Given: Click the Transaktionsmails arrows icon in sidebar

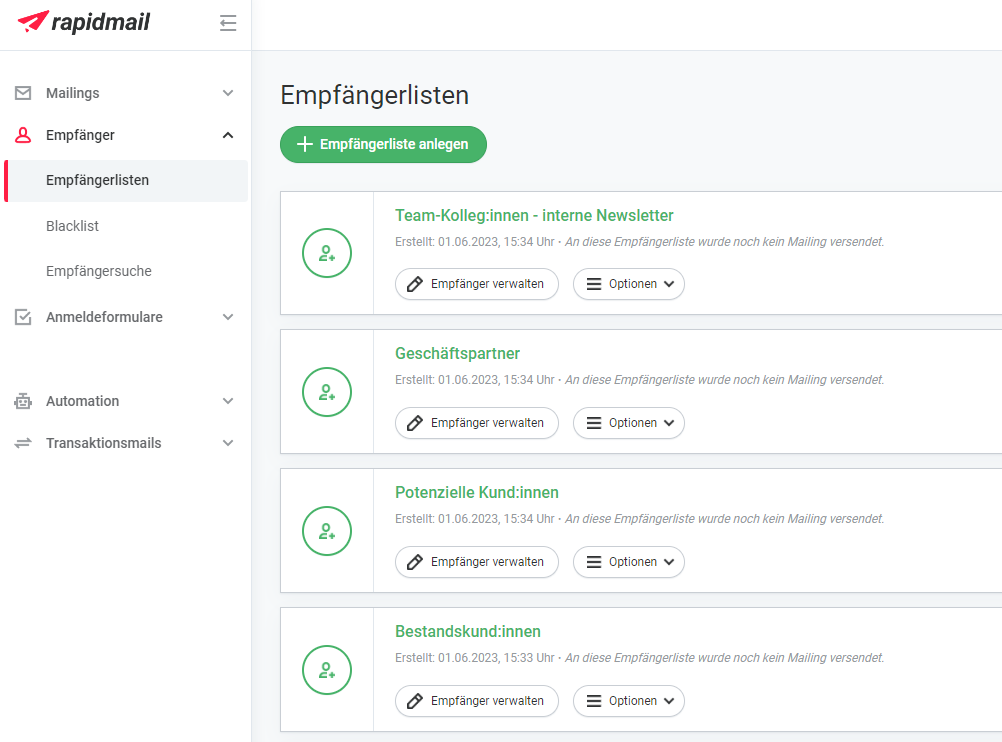Looking at the screenshot, I should (23, 443).
